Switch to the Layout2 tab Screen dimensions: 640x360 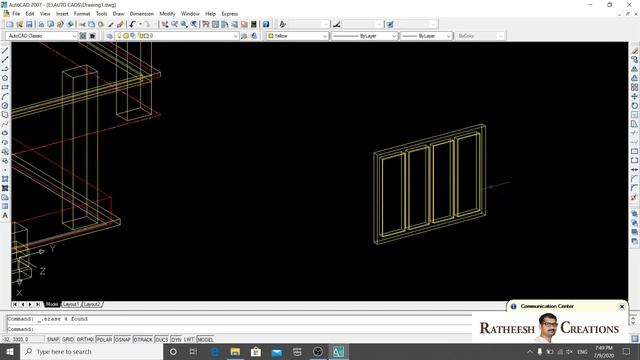click(x=92, y=304)
